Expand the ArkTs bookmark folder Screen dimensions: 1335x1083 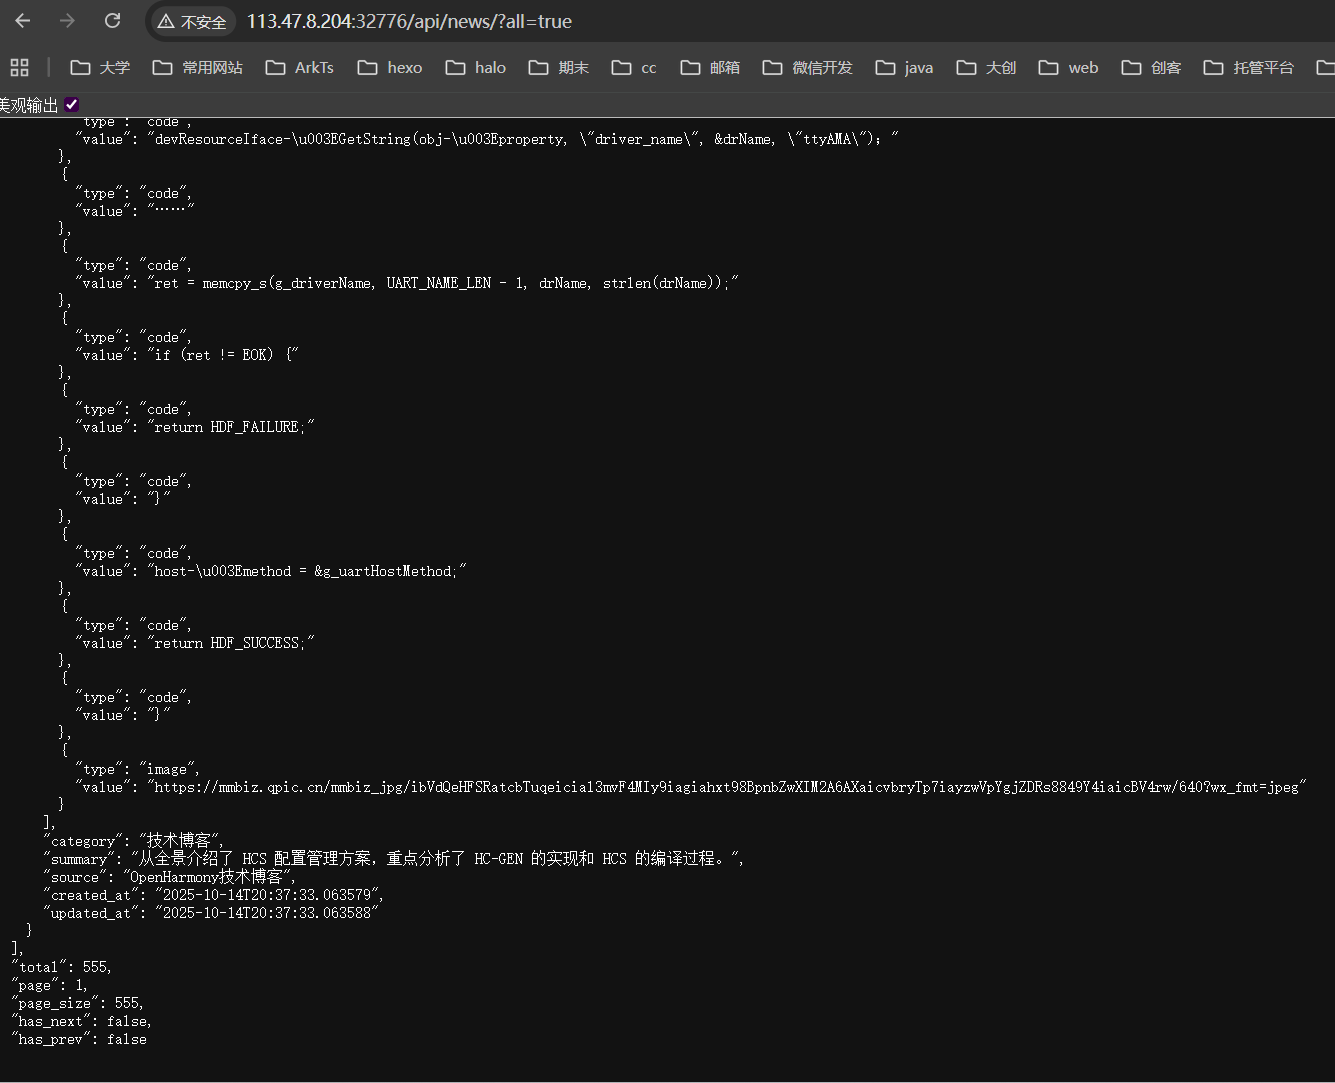tap(299, 67)
